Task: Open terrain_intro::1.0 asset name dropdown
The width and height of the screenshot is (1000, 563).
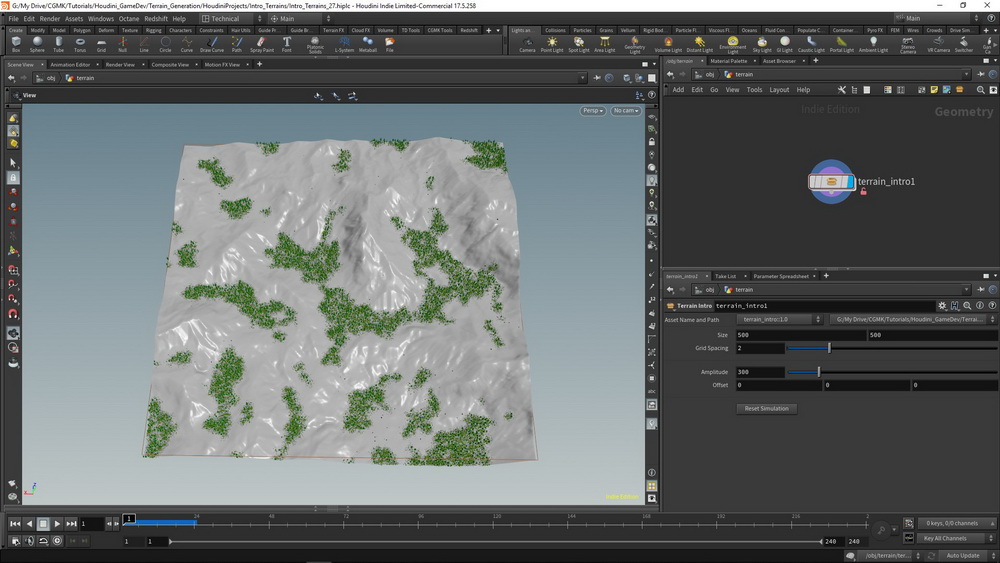Action: point(779,319)
